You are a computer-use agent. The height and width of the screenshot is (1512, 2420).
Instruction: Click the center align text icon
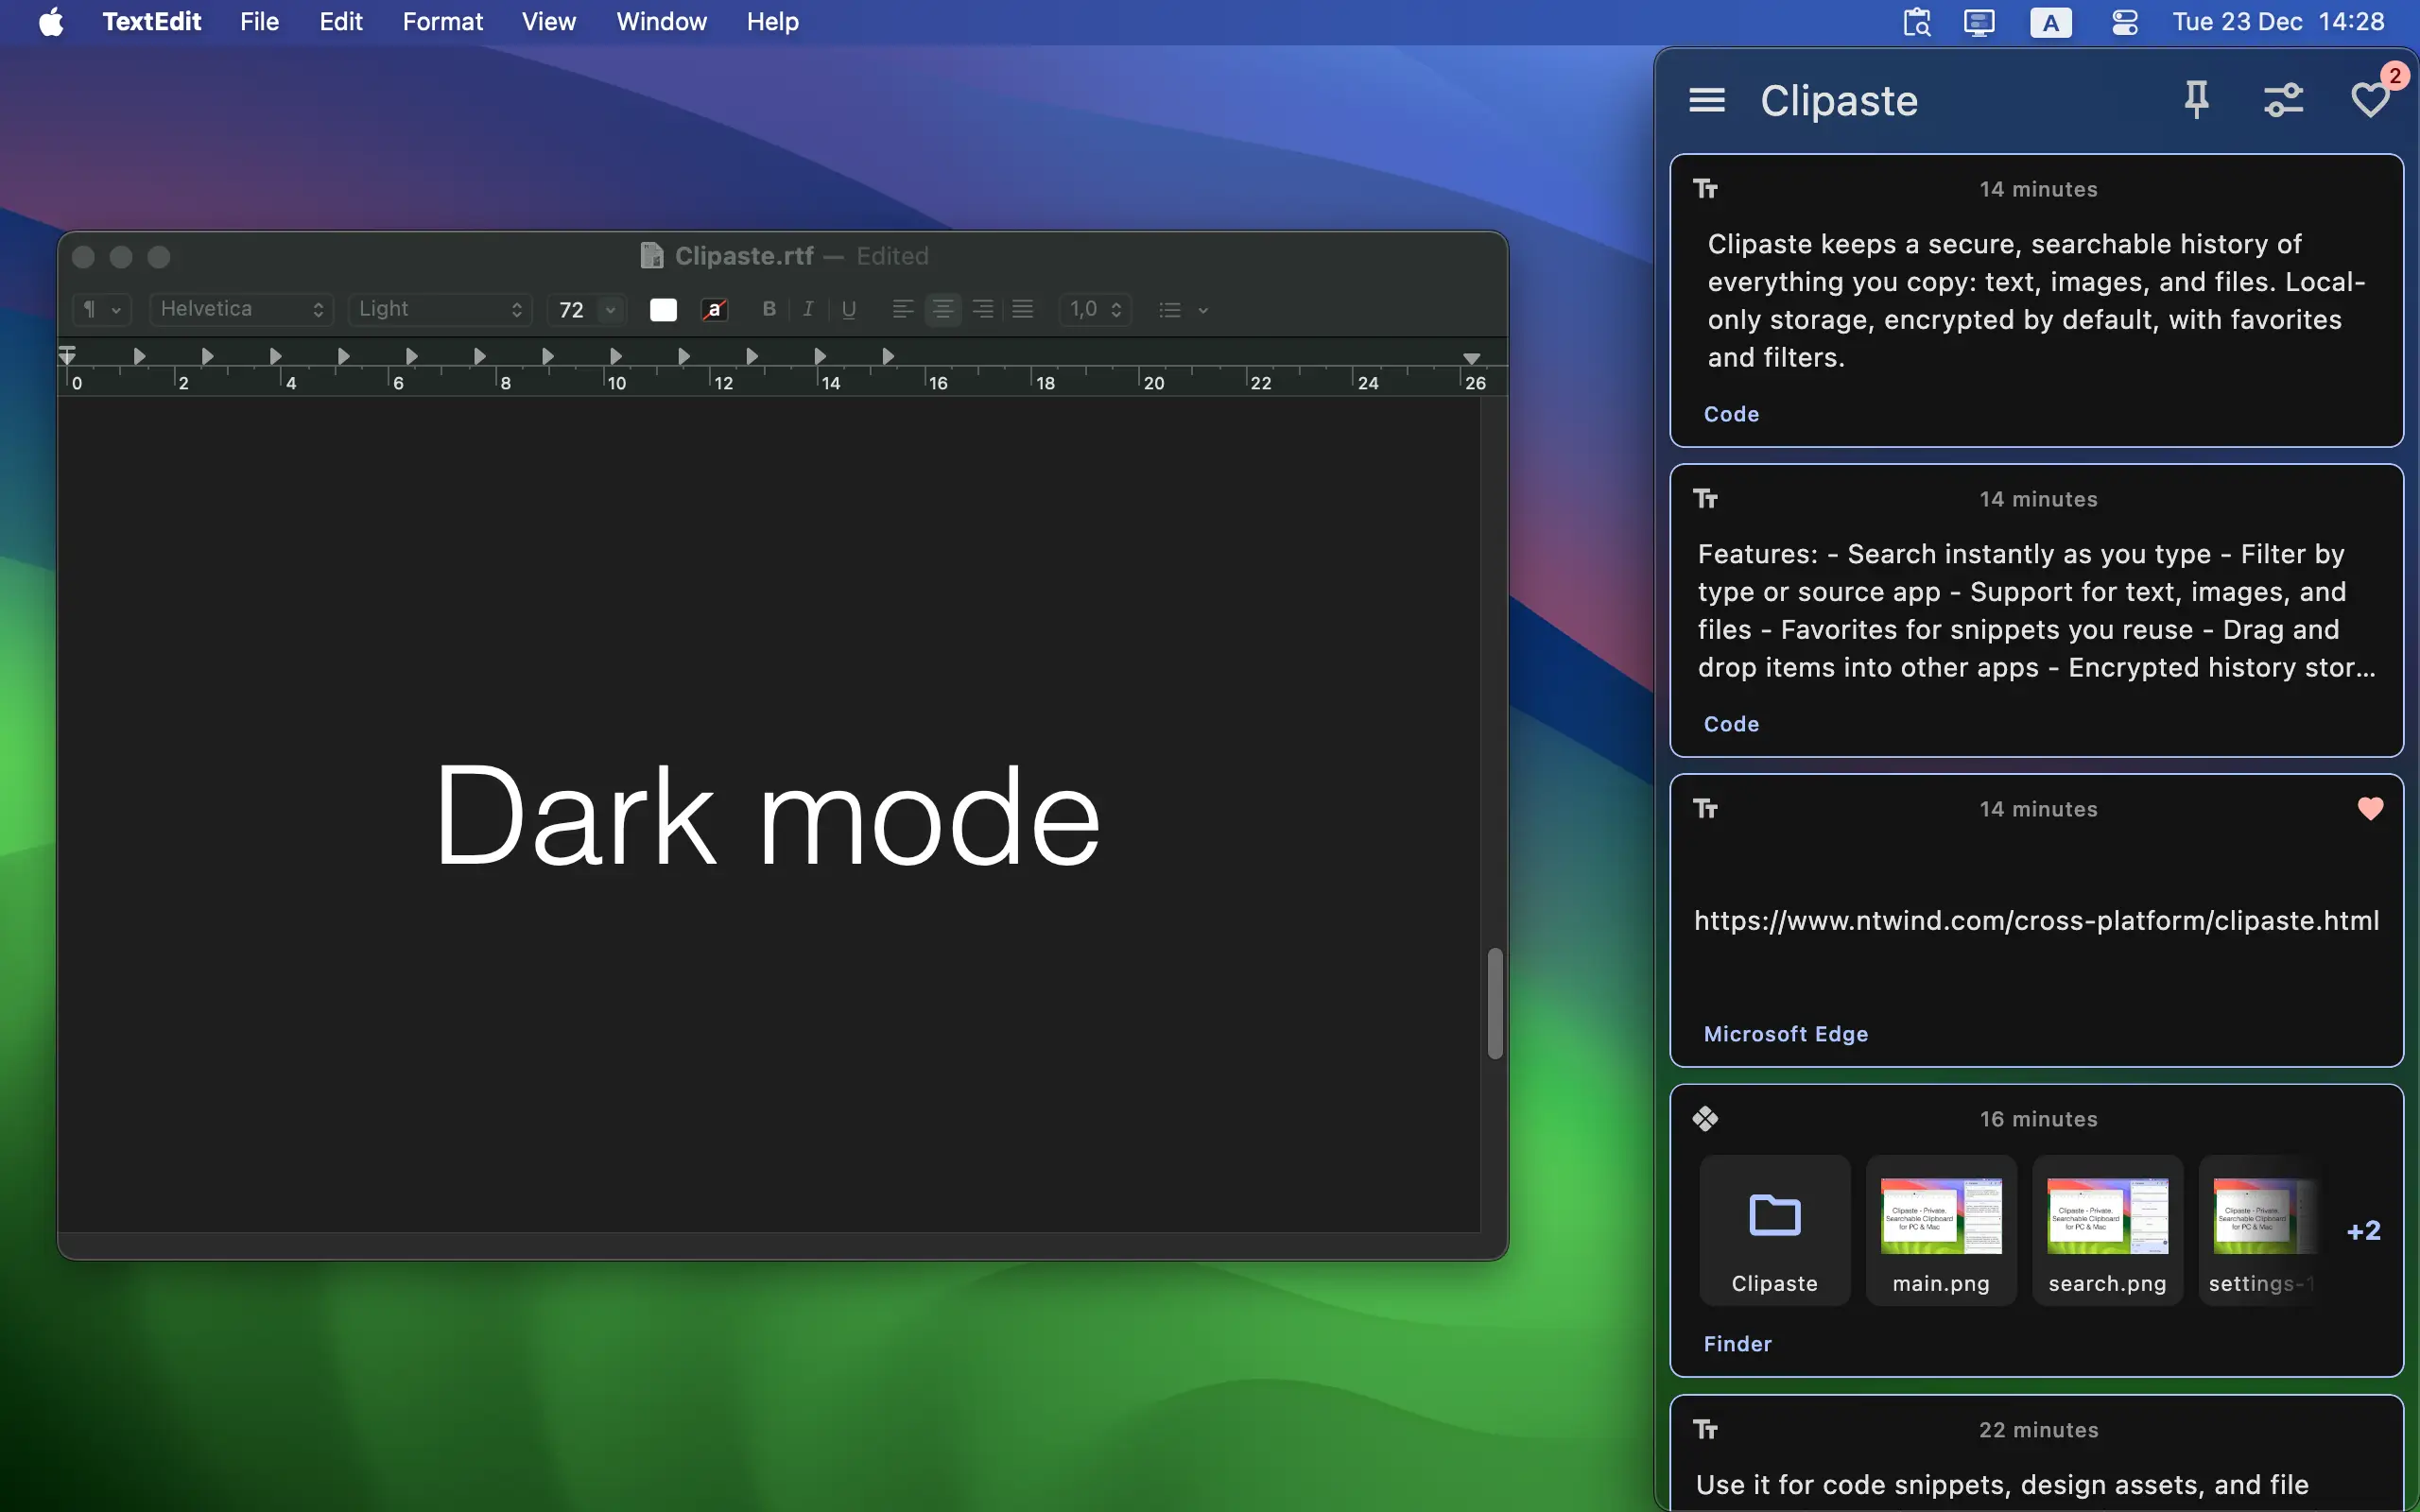tap(942, 310)
